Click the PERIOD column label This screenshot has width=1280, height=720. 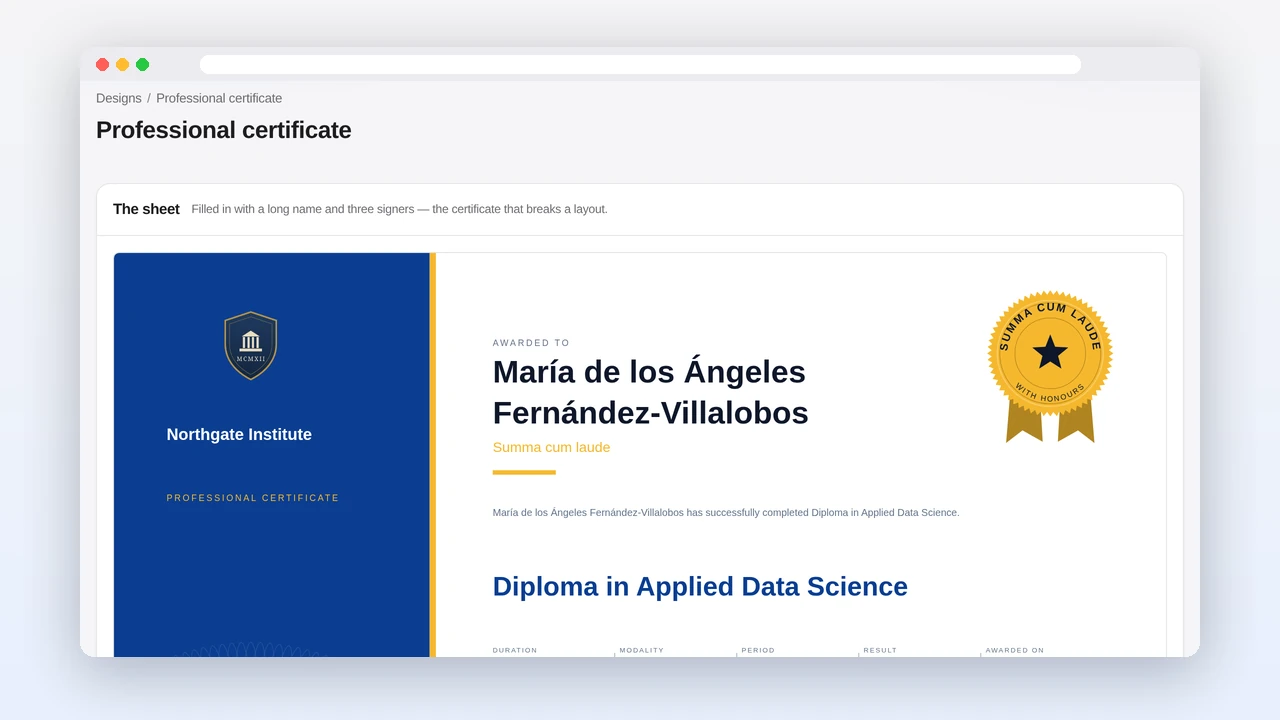click(758, 650)
